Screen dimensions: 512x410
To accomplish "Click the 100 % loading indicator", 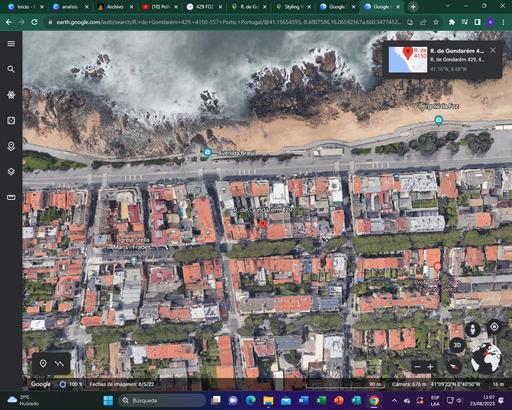I will (x=70, y=384).
